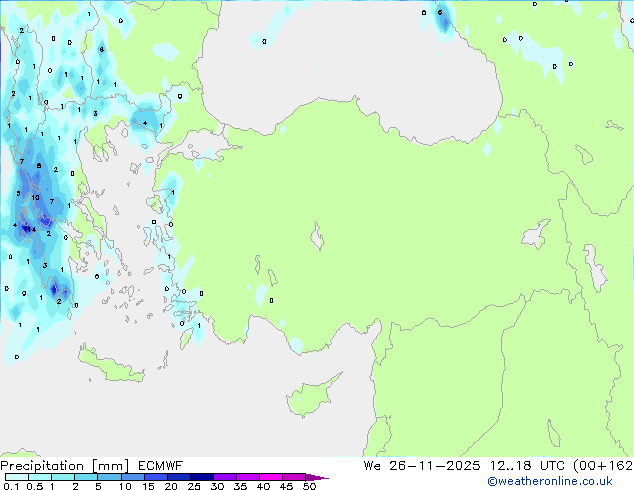634x490 pixels.
Task: Click the '50' legend tick label
Action: pos(309,486)
